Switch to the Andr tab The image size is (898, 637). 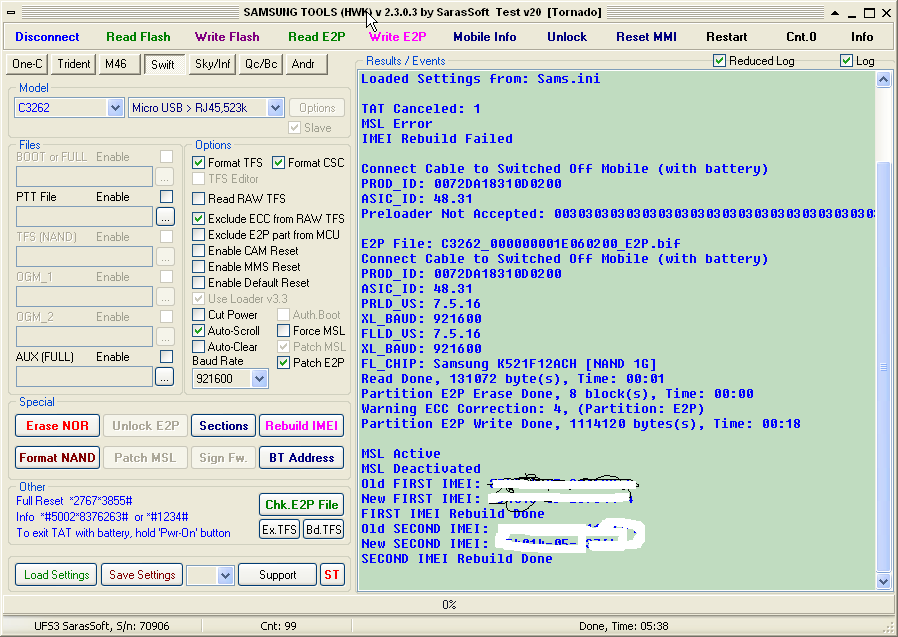[x=306, y=64]
